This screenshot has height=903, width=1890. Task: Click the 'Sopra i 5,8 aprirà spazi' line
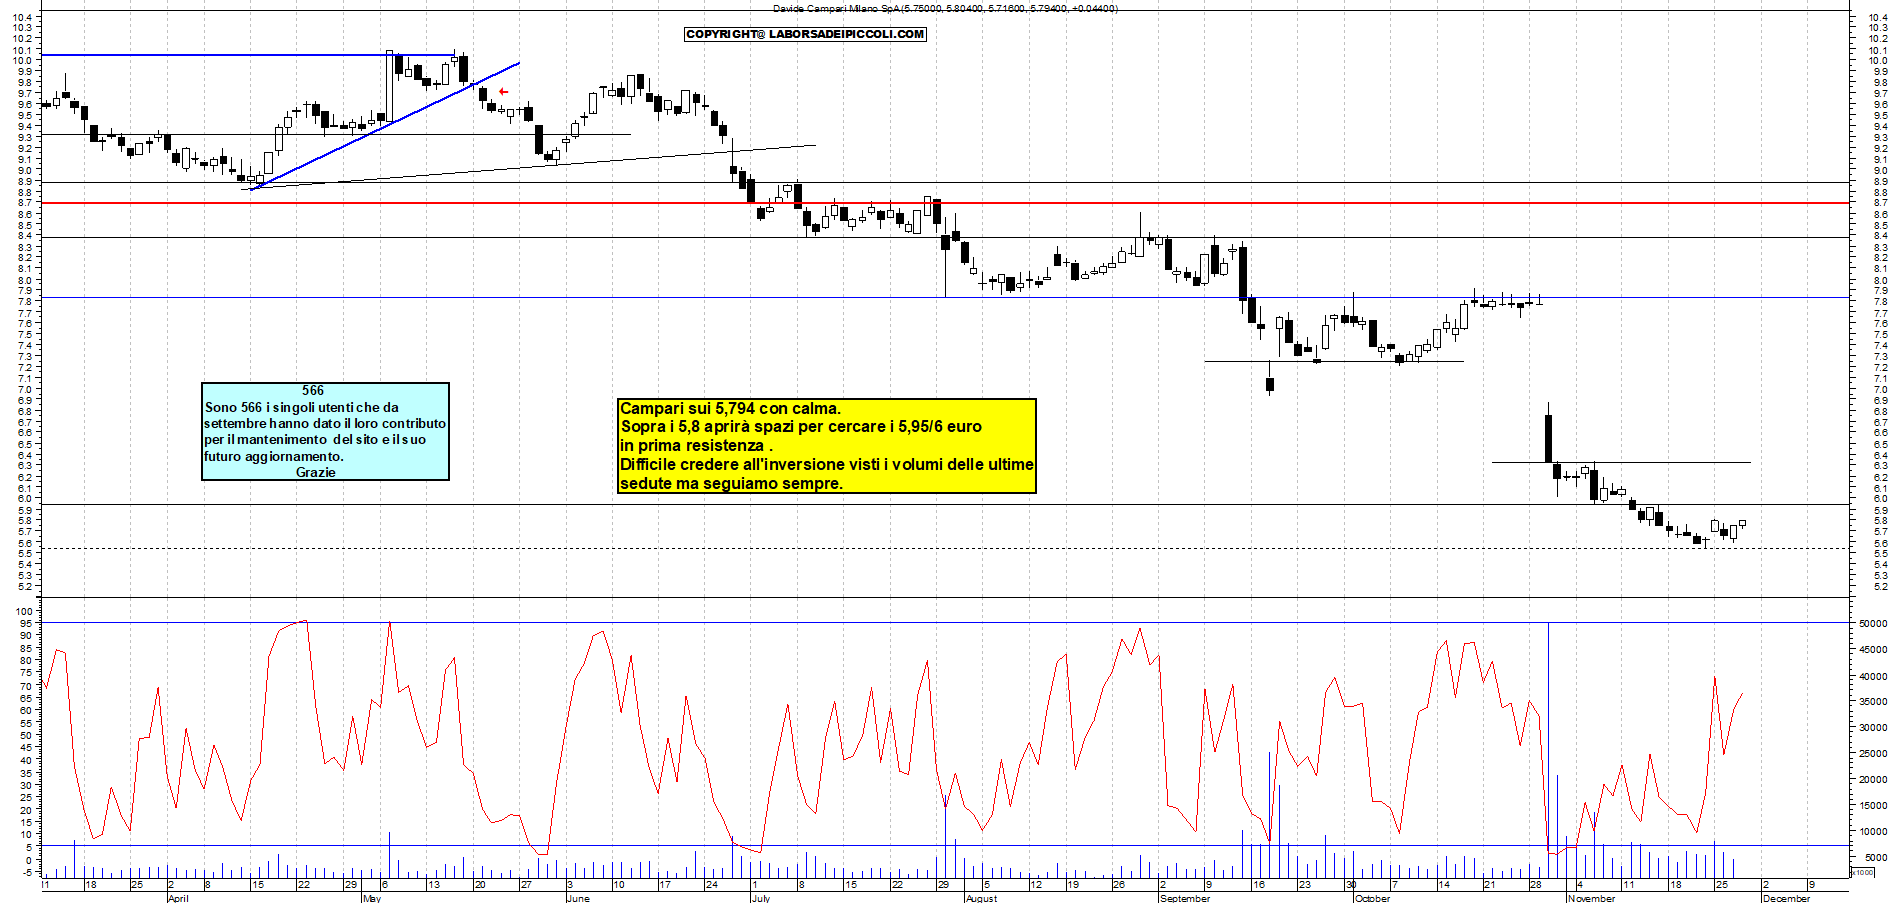pos(801,427)
